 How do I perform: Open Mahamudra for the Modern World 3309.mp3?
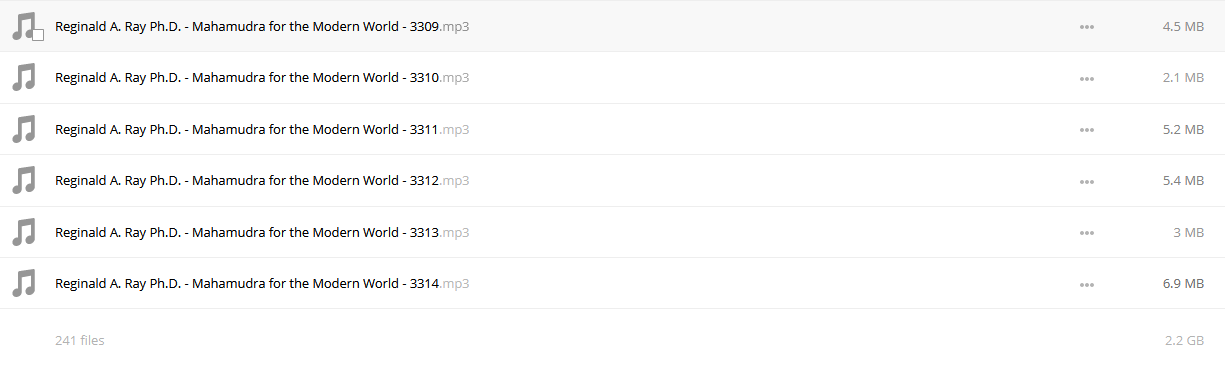point(262,26)
